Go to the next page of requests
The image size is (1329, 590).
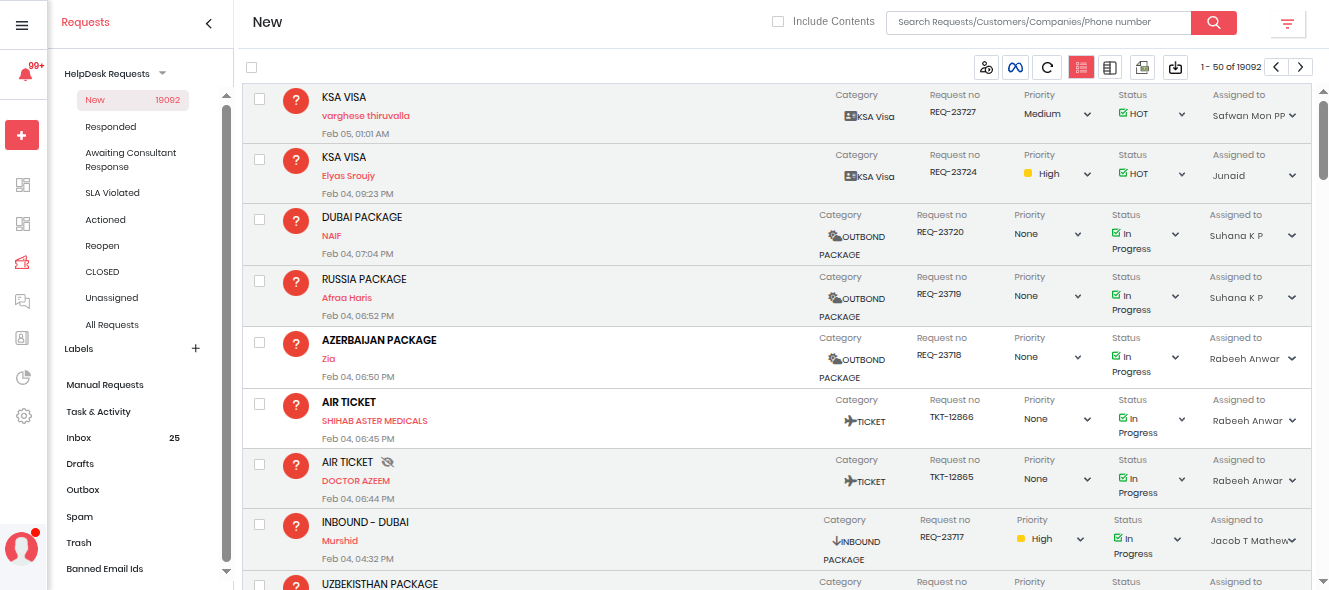(1300, 67)
